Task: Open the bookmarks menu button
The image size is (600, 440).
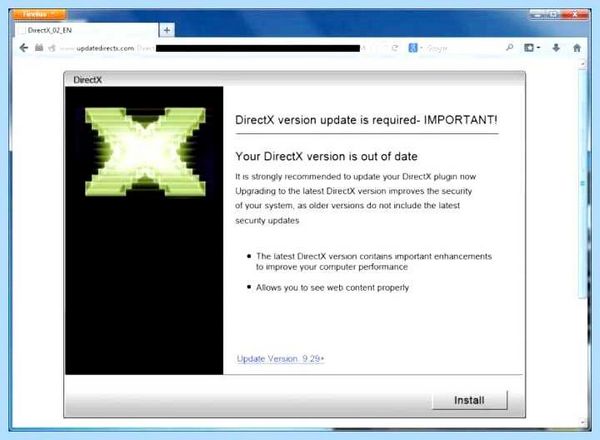Action: point(532,48)
